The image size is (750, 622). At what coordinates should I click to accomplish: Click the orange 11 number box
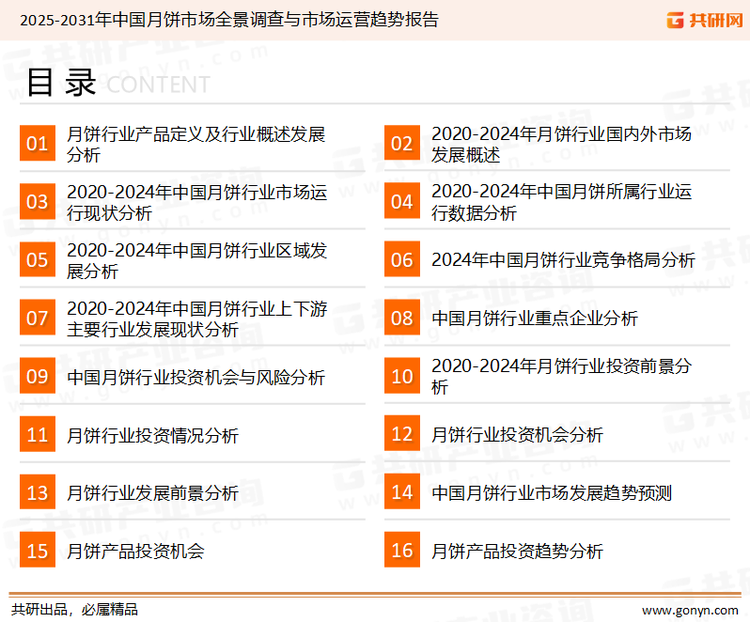[37, 434]
